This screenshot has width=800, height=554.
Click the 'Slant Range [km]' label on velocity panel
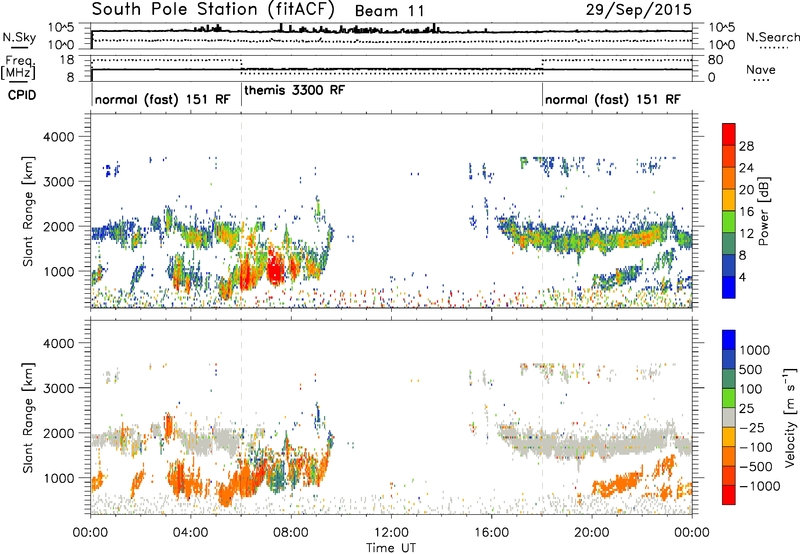point(28,417)
